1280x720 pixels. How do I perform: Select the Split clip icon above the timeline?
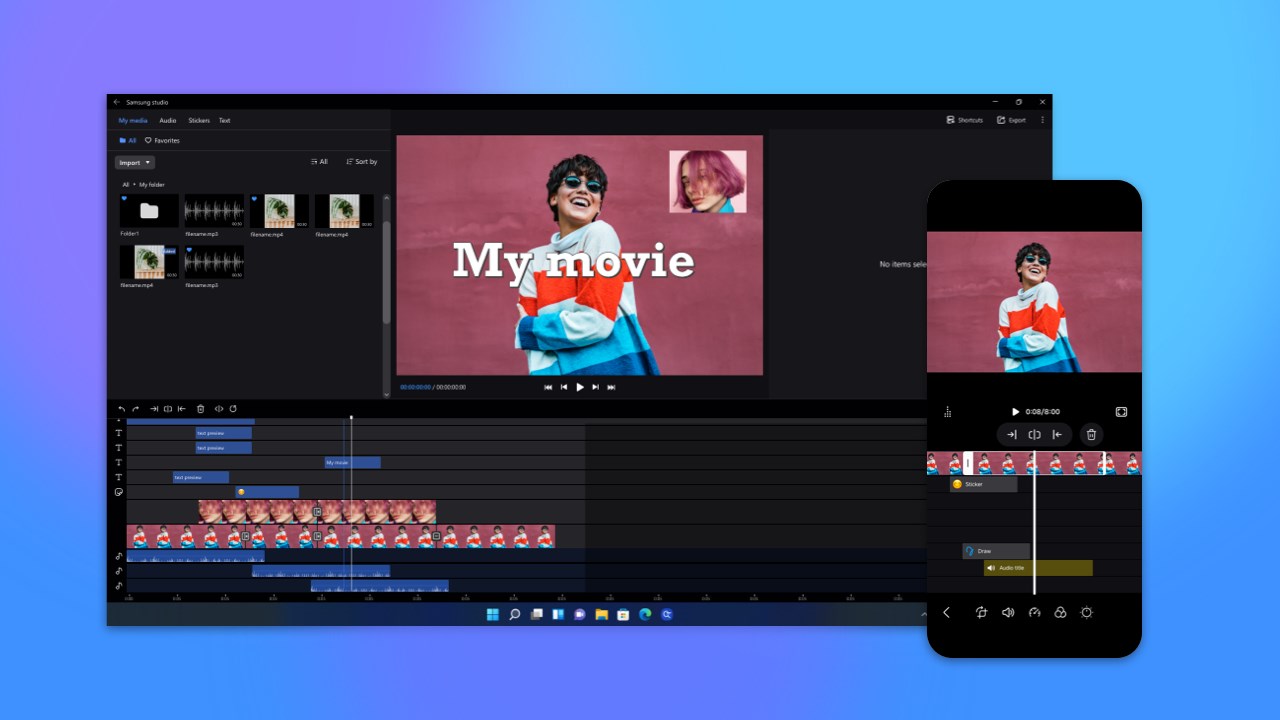pyautogui.click(x=168, y=409)
